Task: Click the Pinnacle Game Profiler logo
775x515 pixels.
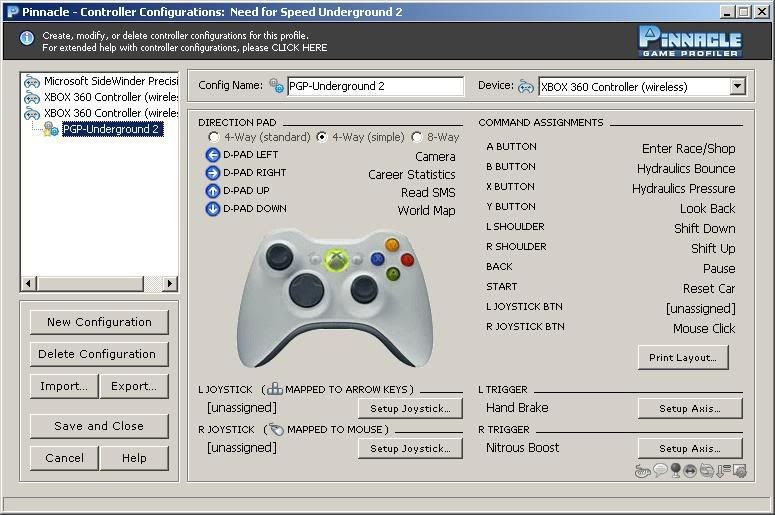Action: (690, 42)
